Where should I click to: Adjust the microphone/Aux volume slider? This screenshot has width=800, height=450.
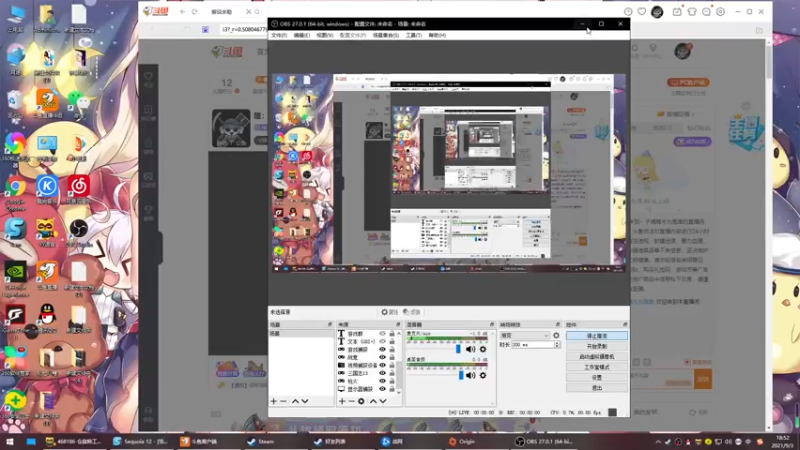tap(458, 349)
